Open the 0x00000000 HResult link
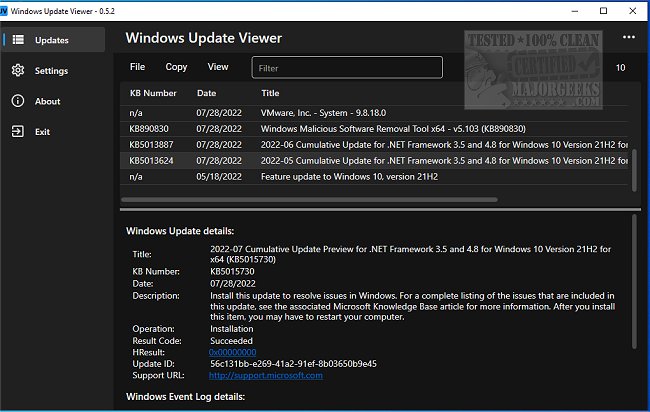Screen dimensions: 650x412 [233, 352]
